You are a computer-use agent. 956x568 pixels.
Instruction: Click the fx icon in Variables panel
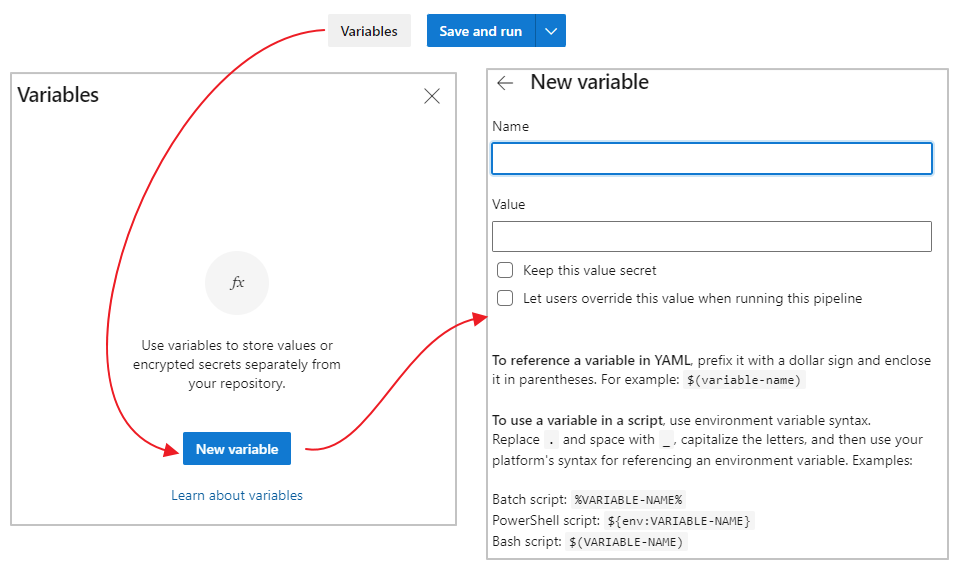click(237, 283)
